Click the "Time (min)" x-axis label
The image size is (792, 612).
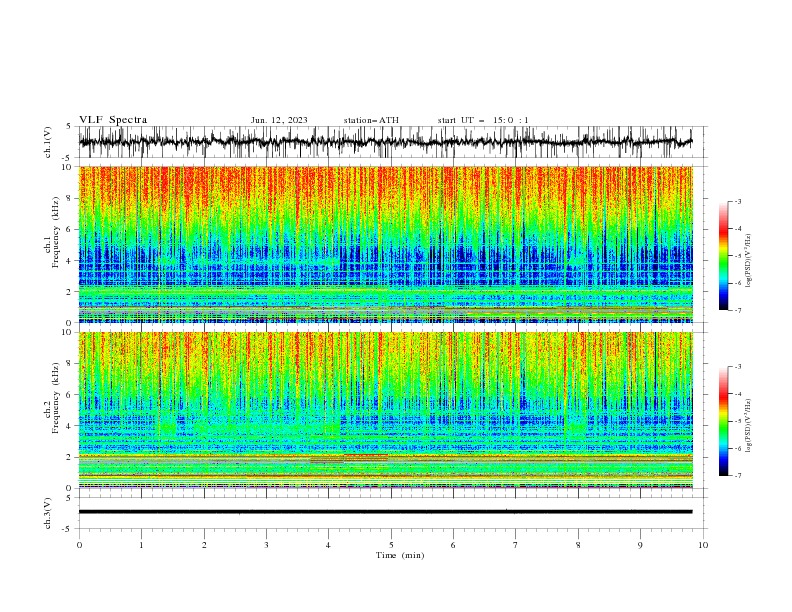[x=400, y=555]
